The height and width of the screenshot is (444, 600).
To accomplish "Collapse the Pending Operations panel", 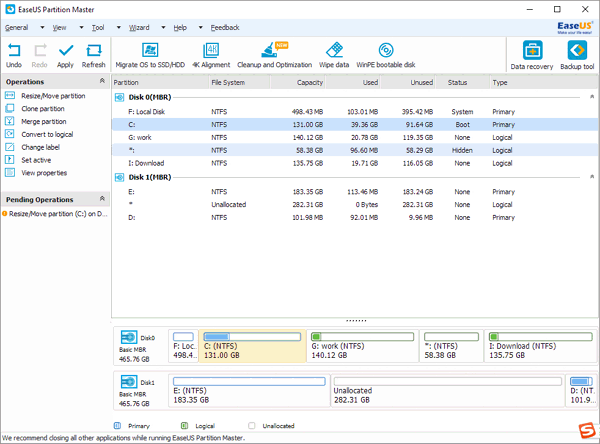I will coord(102,199).
